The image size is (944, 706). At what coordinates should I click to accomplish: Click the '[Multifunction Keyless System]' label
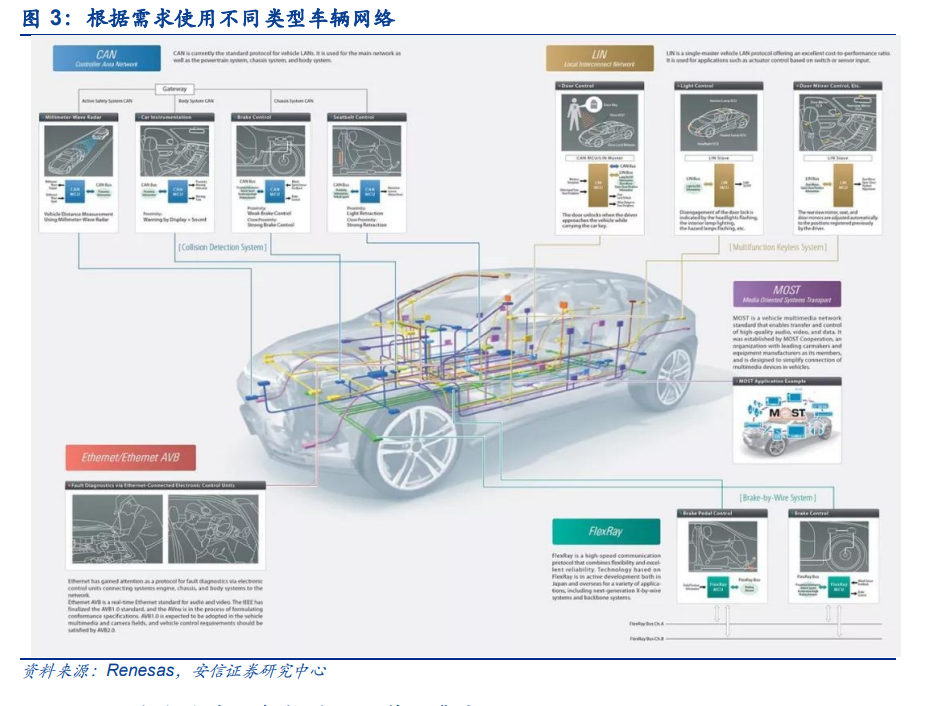click(x=778, y=247)
